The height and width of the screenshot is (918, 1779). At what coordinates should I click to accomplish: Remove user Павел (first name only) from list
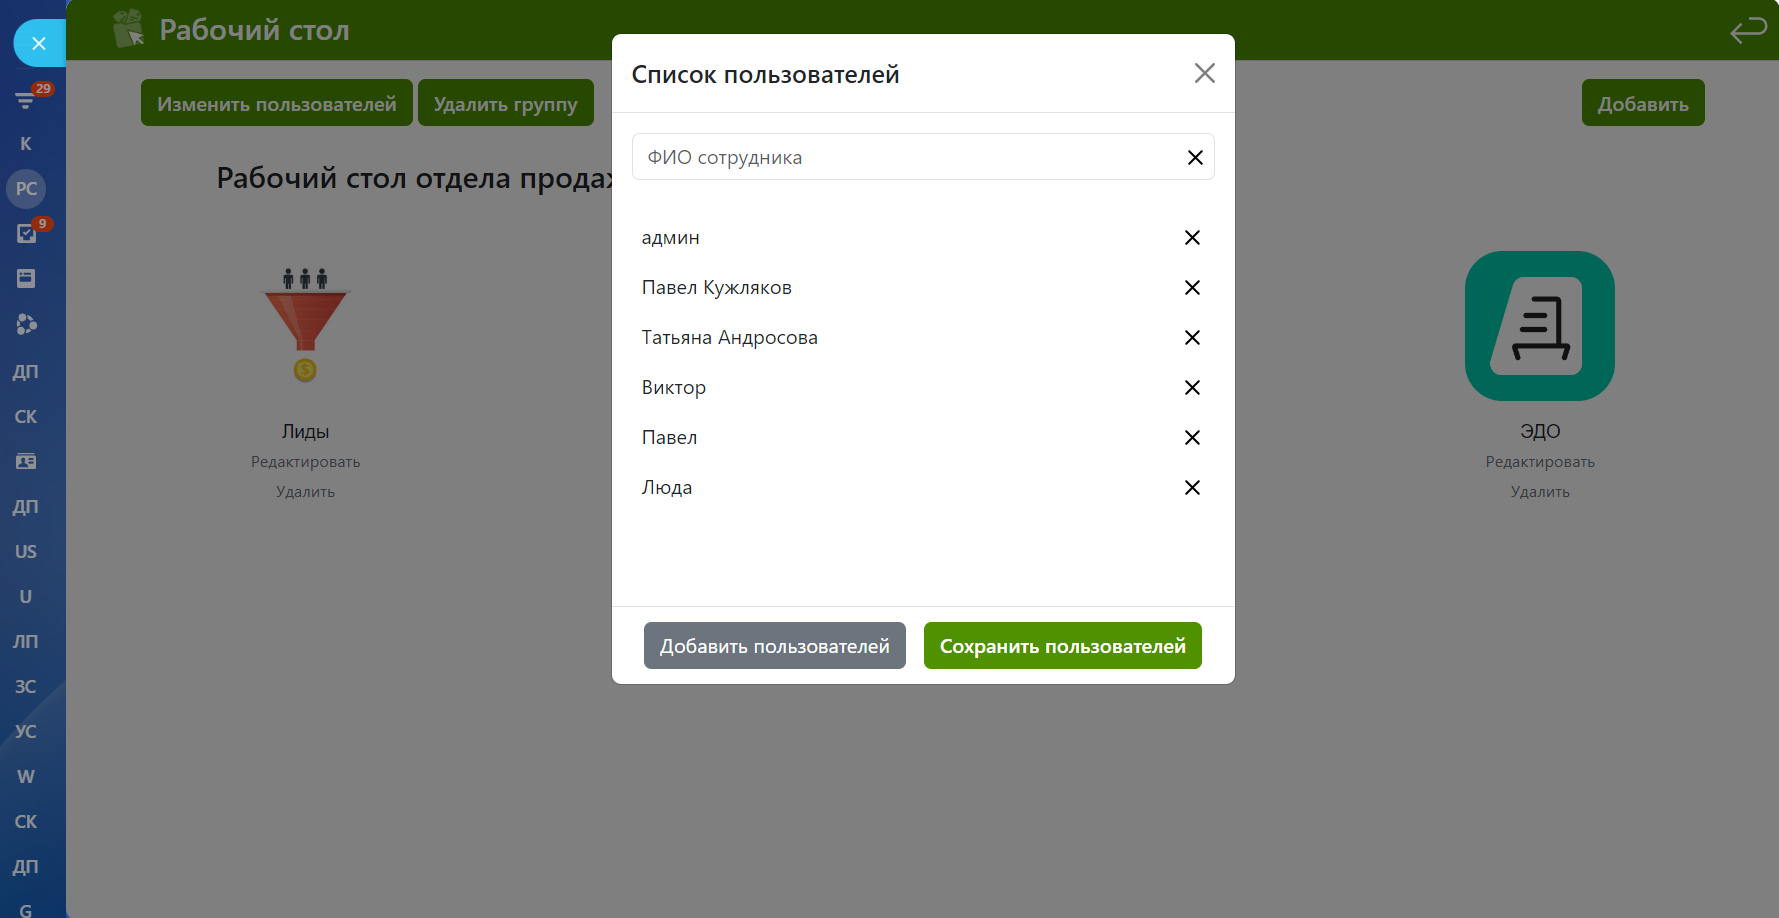[x=1192, y=438]
